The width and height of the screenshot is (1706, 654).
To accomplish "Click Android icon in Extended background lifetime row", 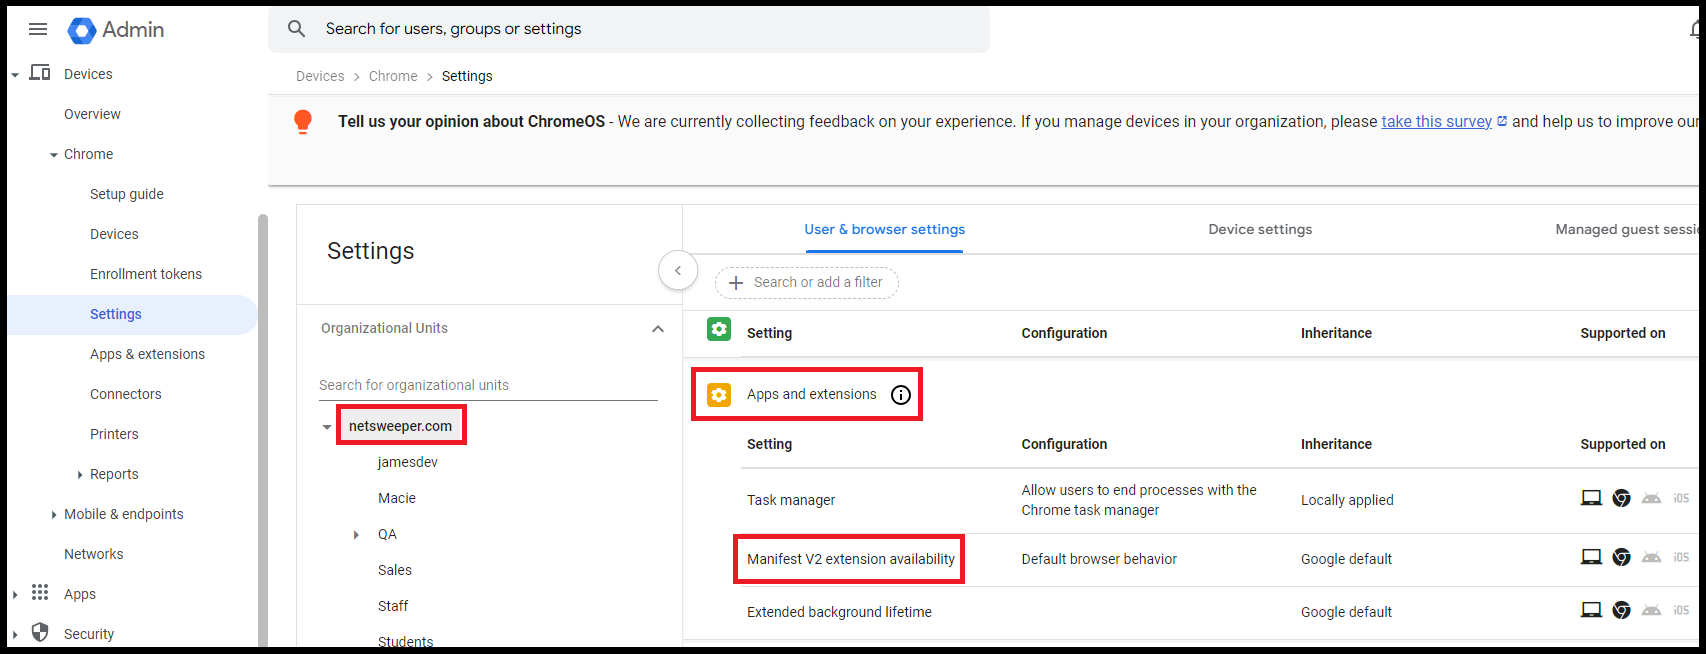I will 1652,610.
